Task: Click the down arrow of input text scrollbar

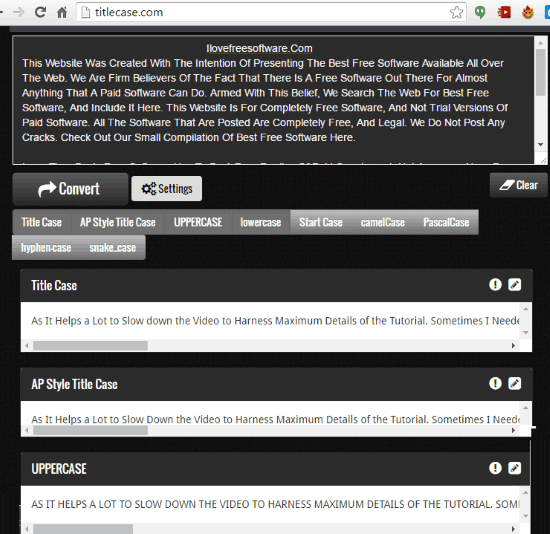Action: coord(541,145)
